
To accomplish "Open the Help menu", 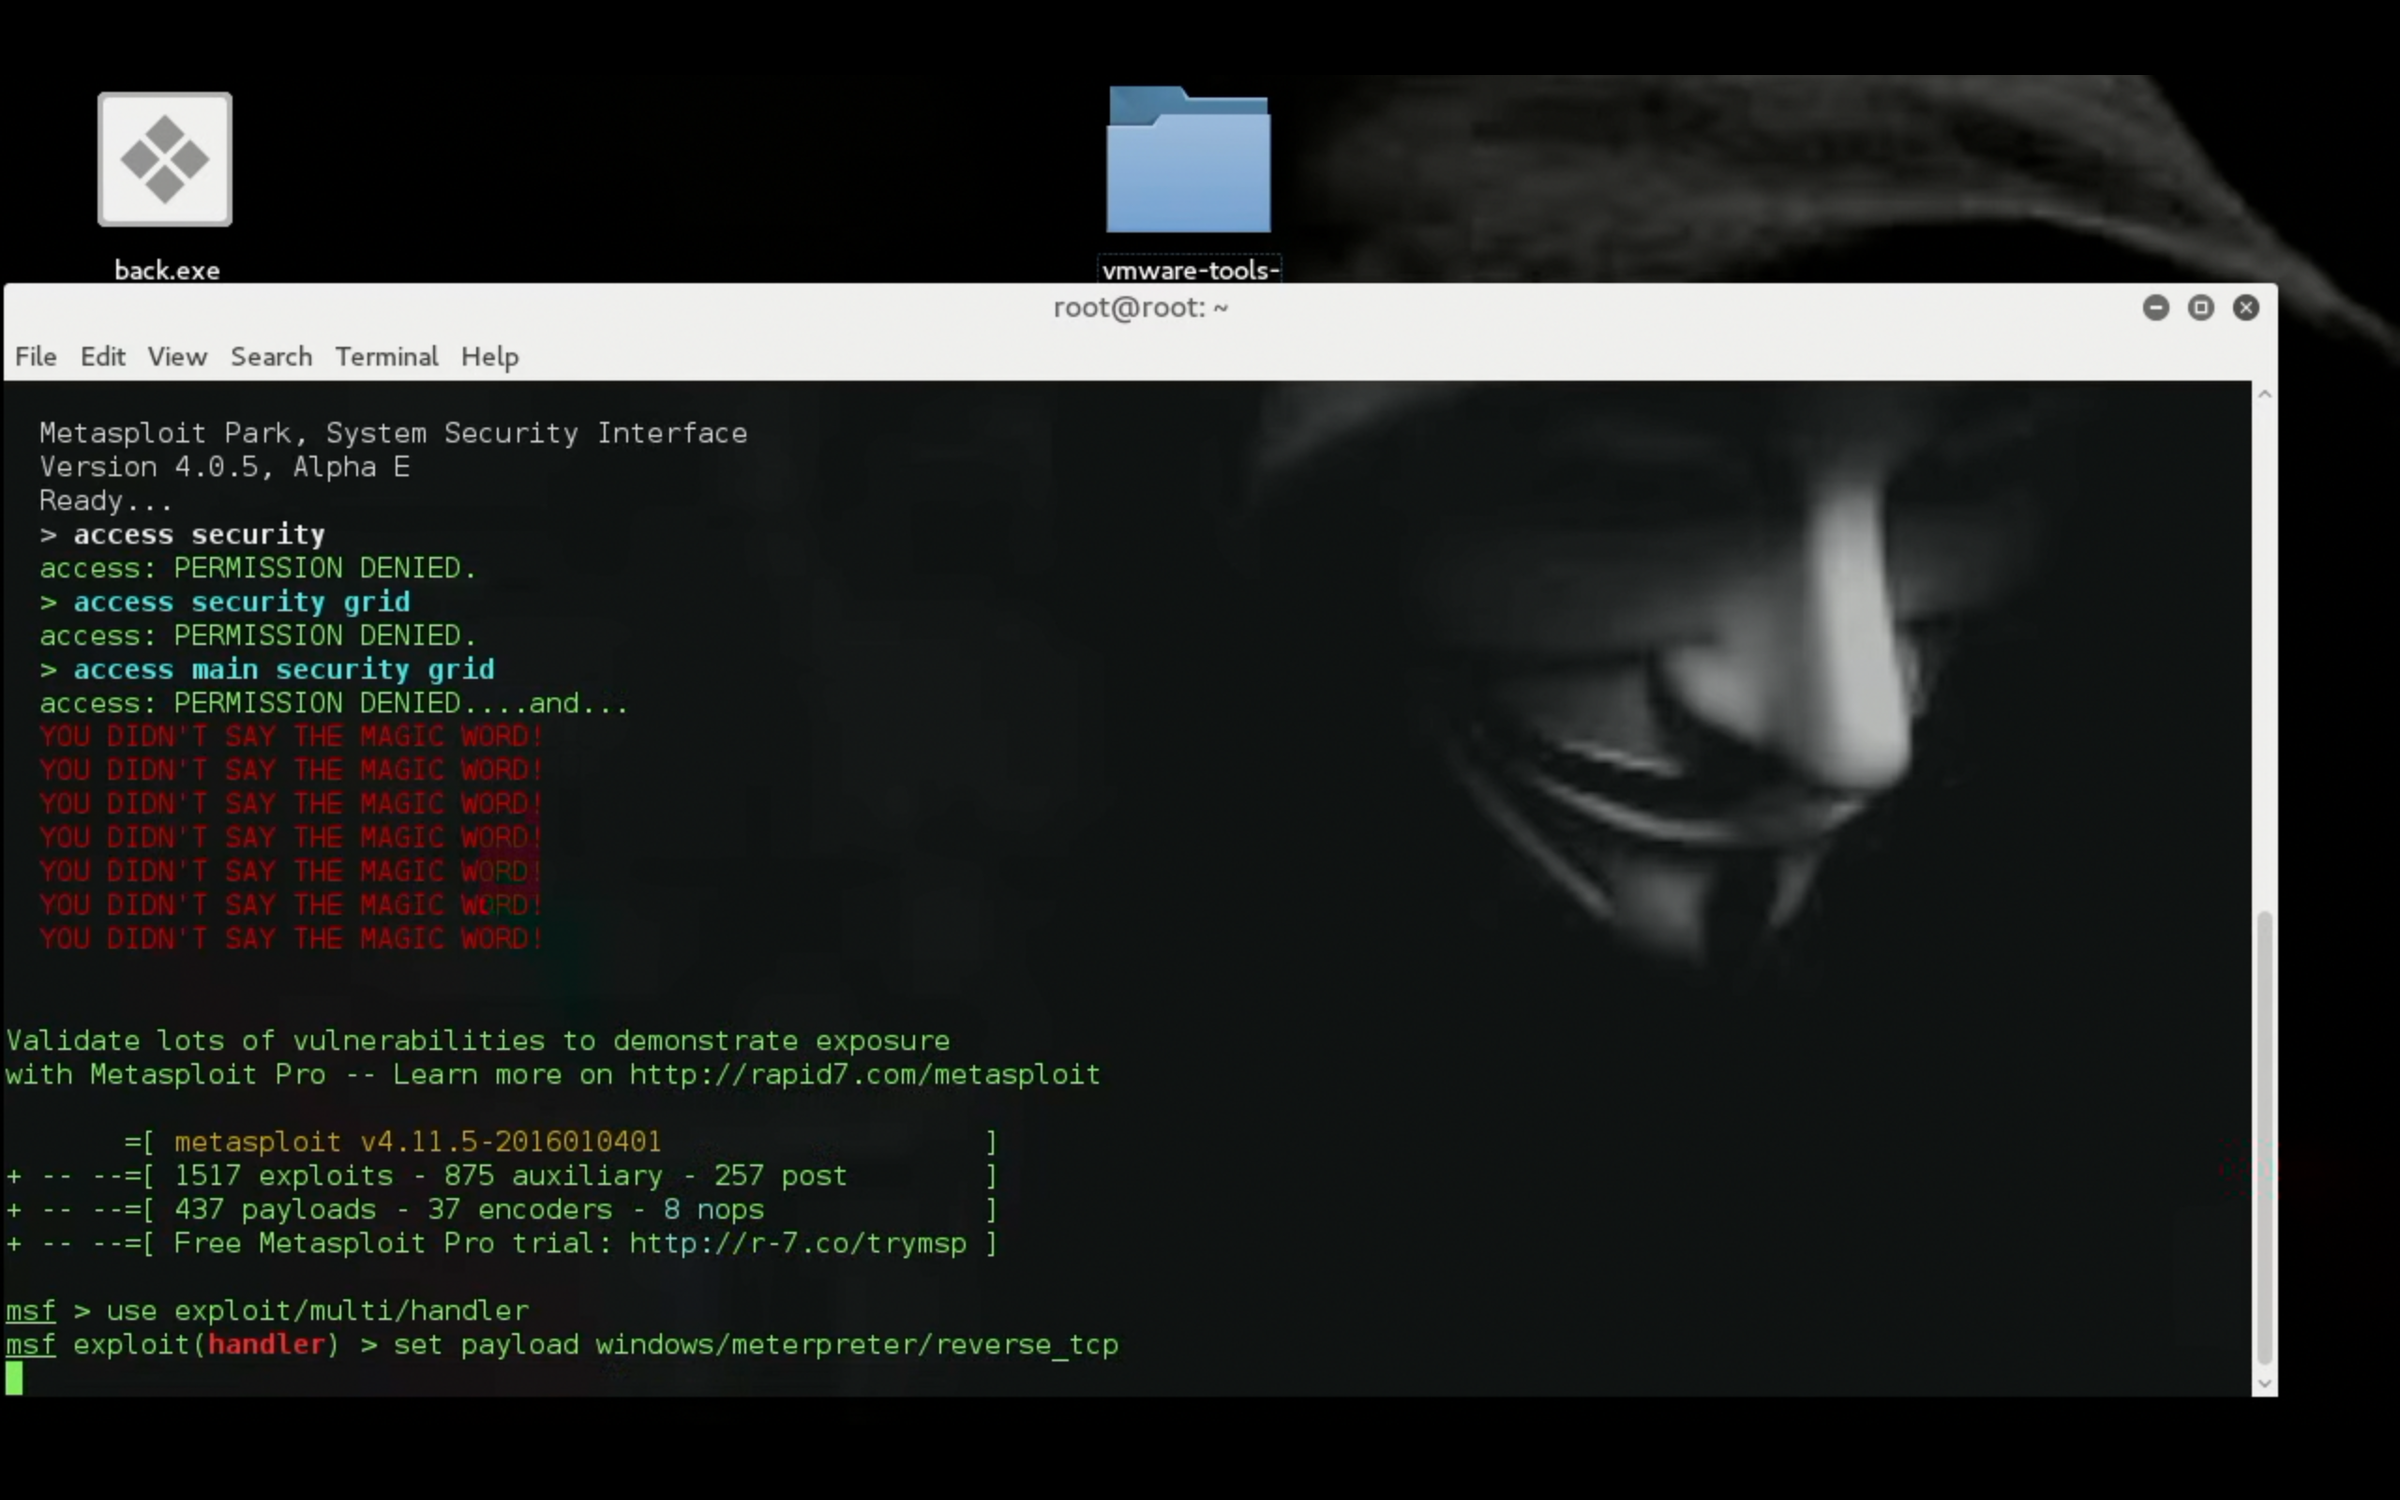I will 489,357.
